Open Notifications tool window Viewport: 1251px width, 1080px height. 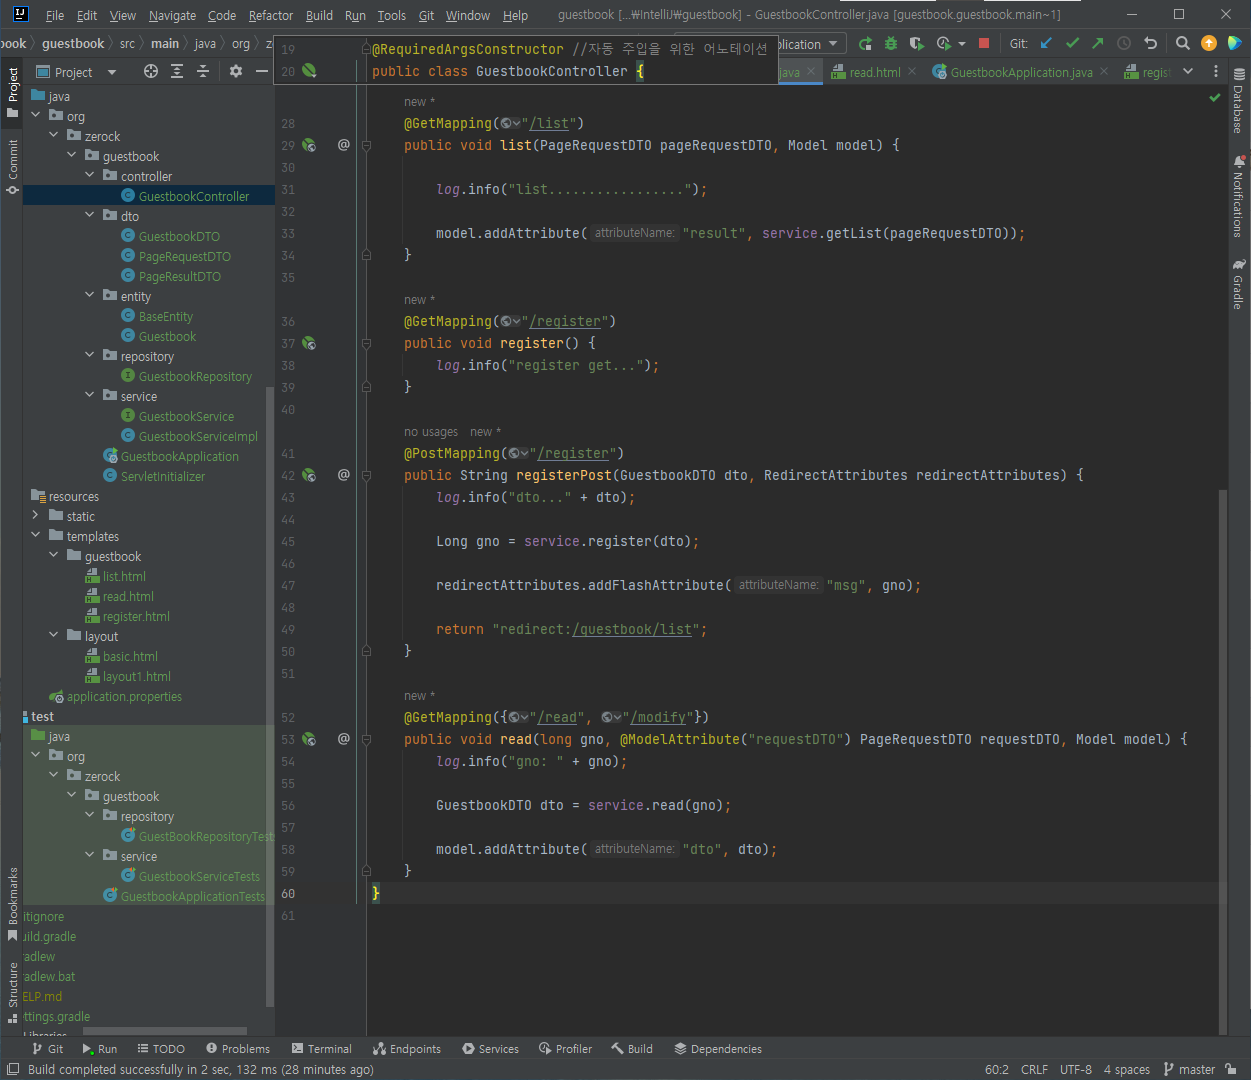click(1239, 196)
